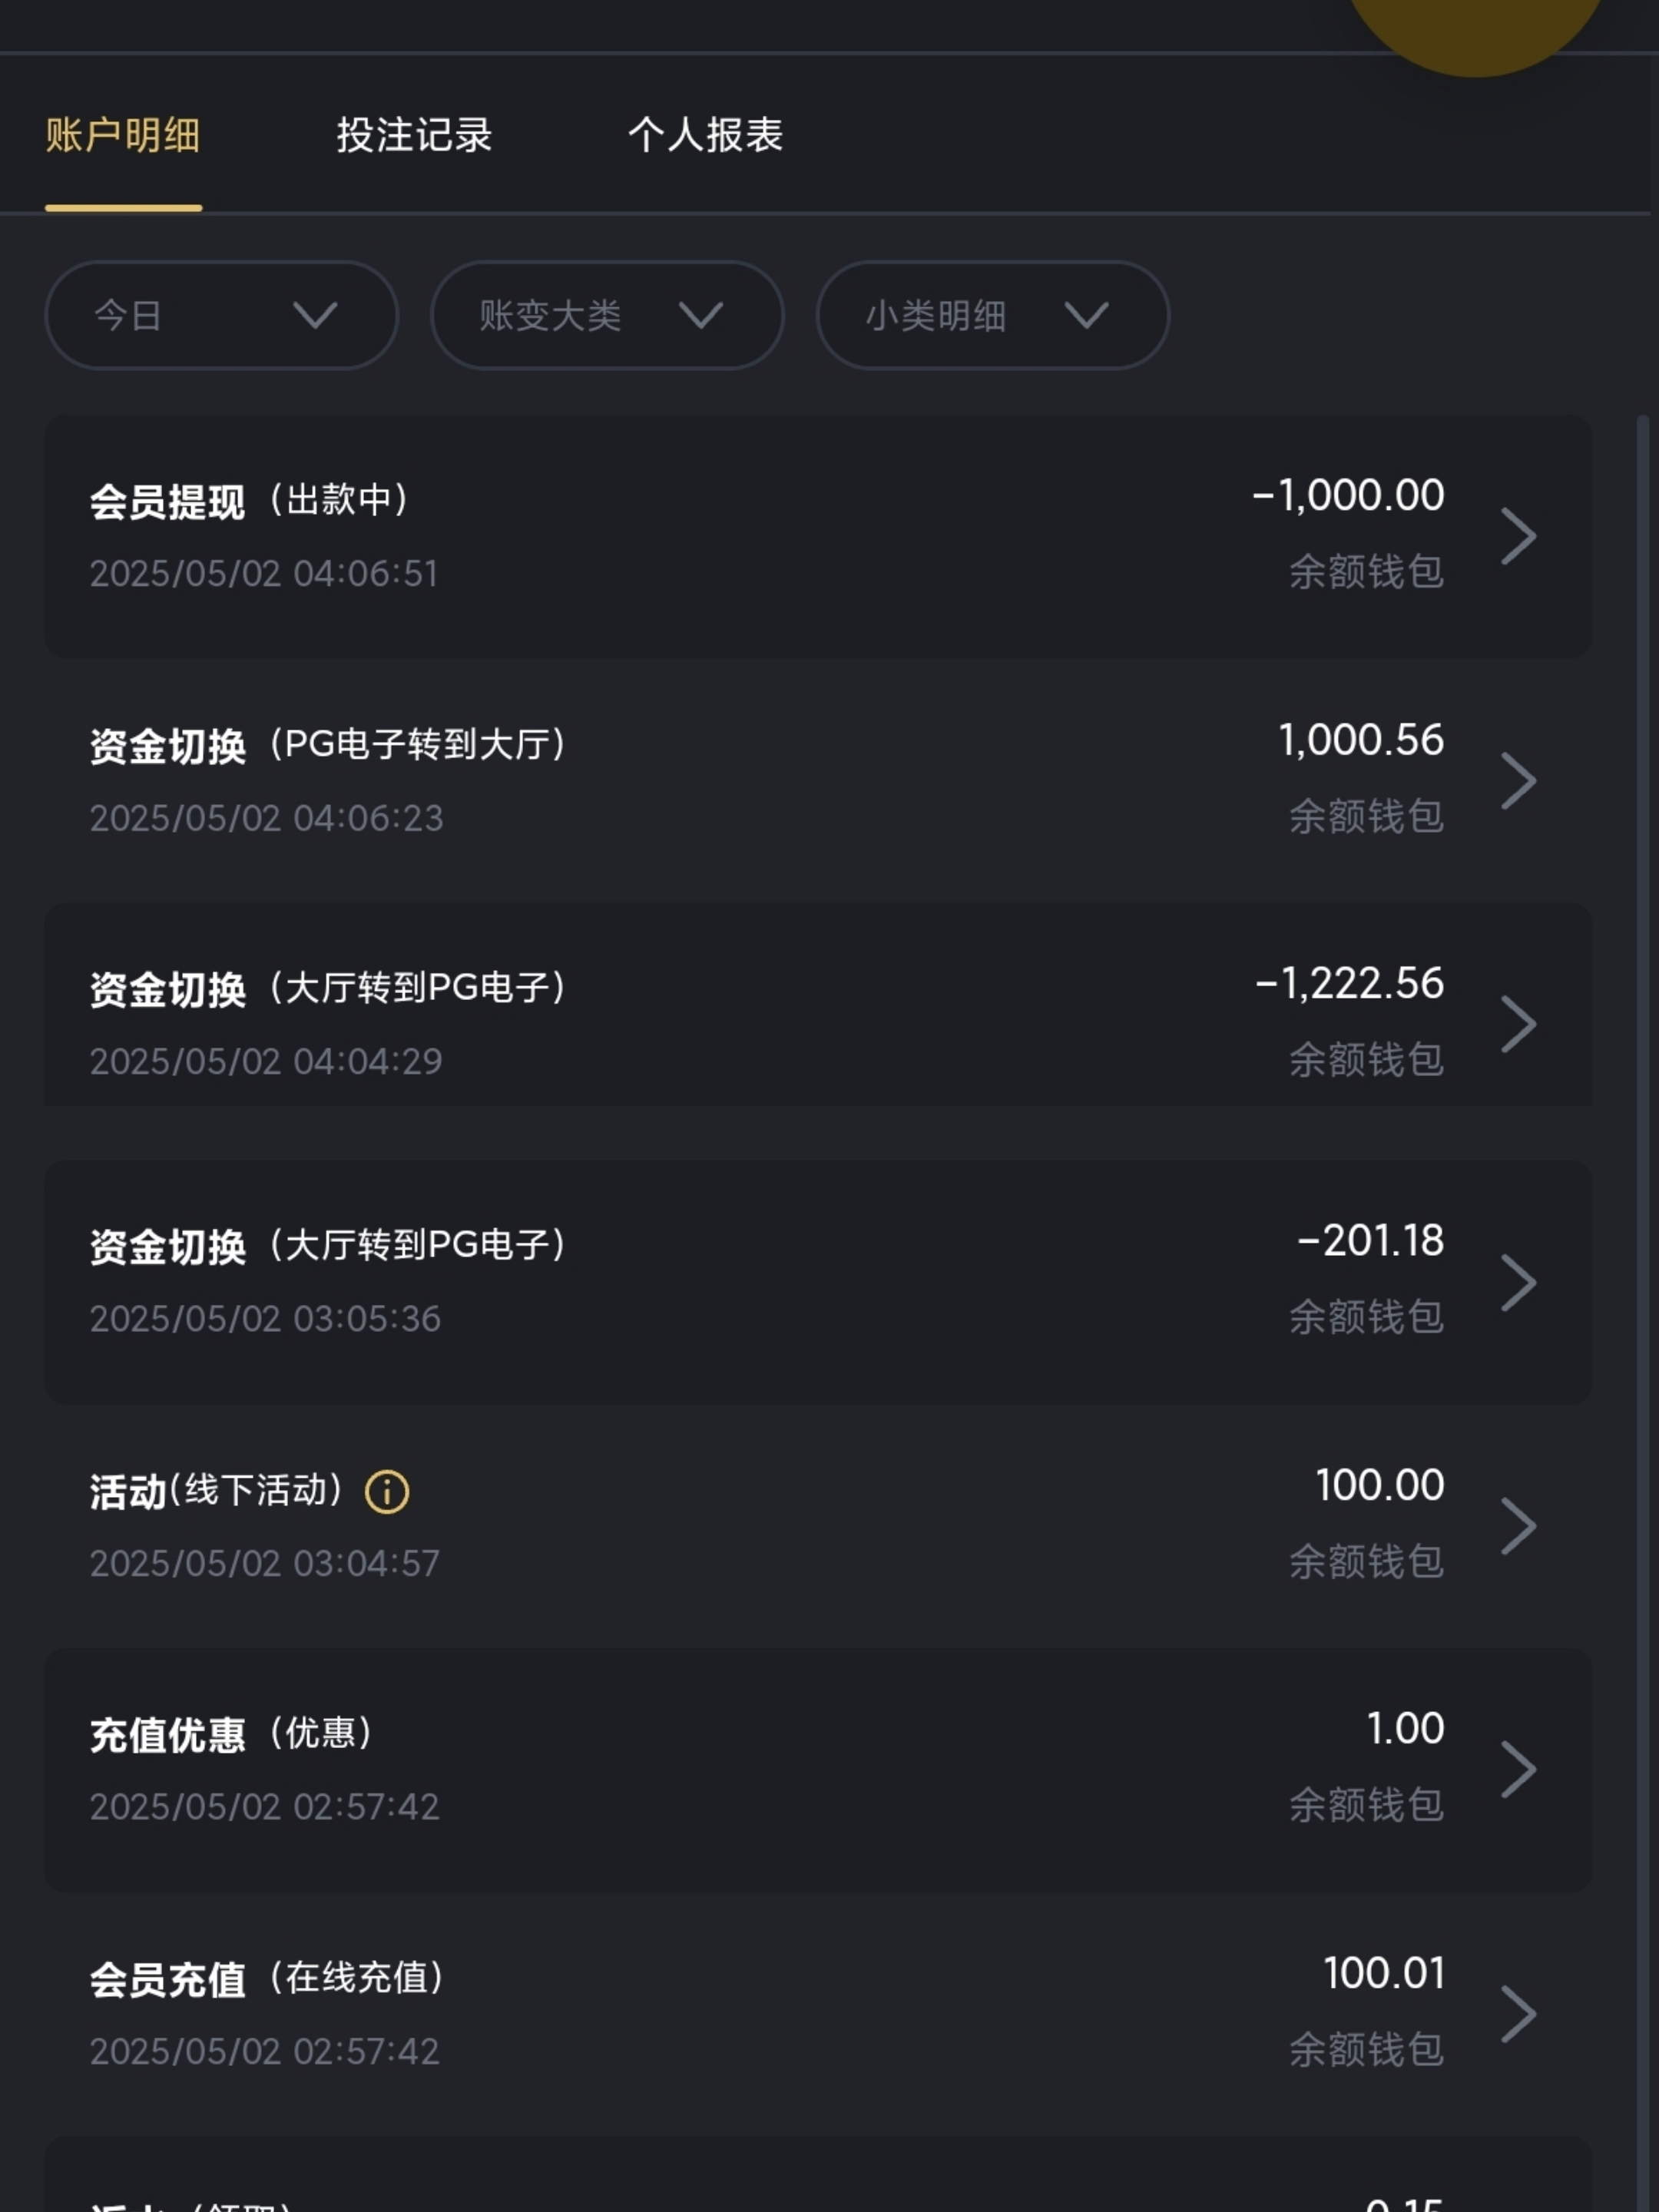The width and height of the screenshot is (1659, 2212).
Task: Select the 账户明细 tab
Action: [x=123, y=135]
